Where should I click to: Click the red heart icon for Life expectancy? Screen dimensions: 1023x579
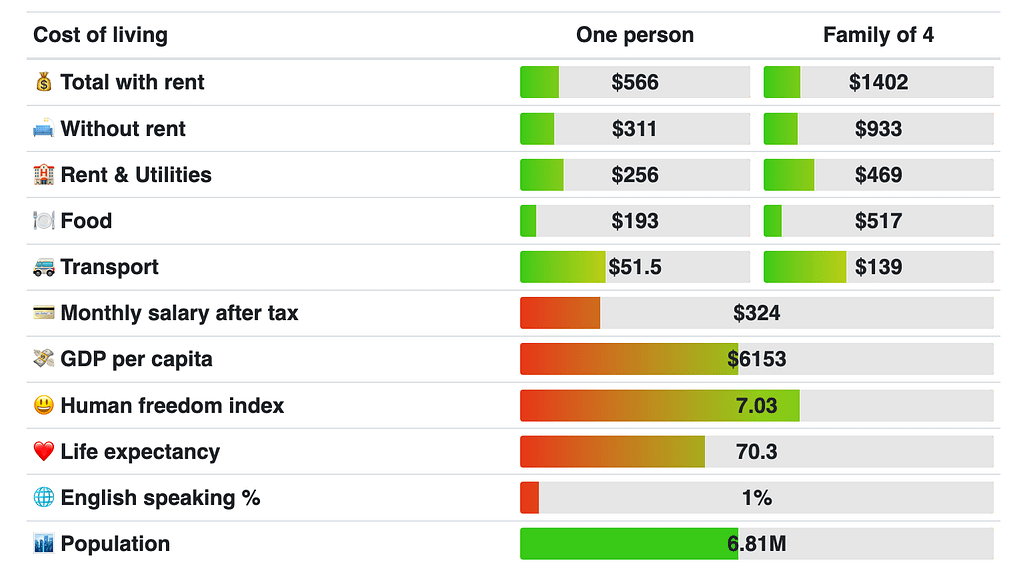point(43,452)
